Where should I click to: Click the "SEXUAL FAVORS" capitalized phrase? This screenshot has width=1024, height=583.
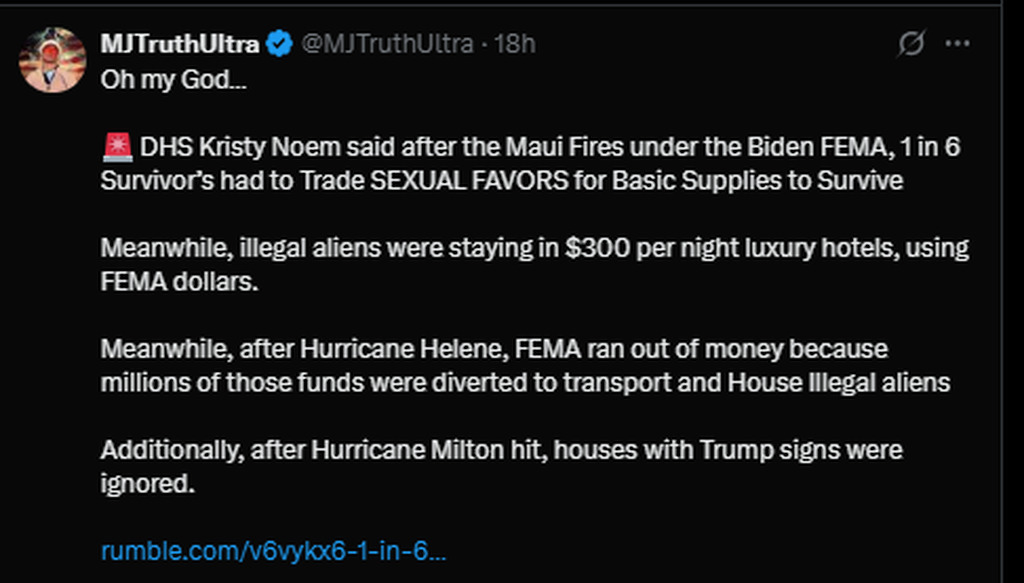(x=469, y=180)
